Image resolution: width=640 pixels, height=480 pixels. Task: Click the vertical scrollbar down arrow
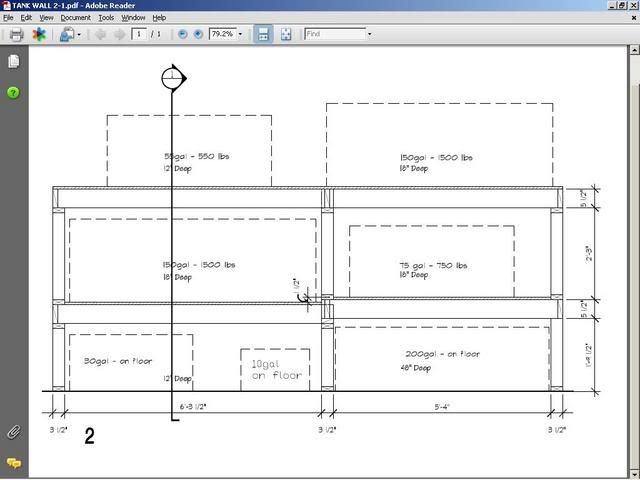tap(635, 473)
